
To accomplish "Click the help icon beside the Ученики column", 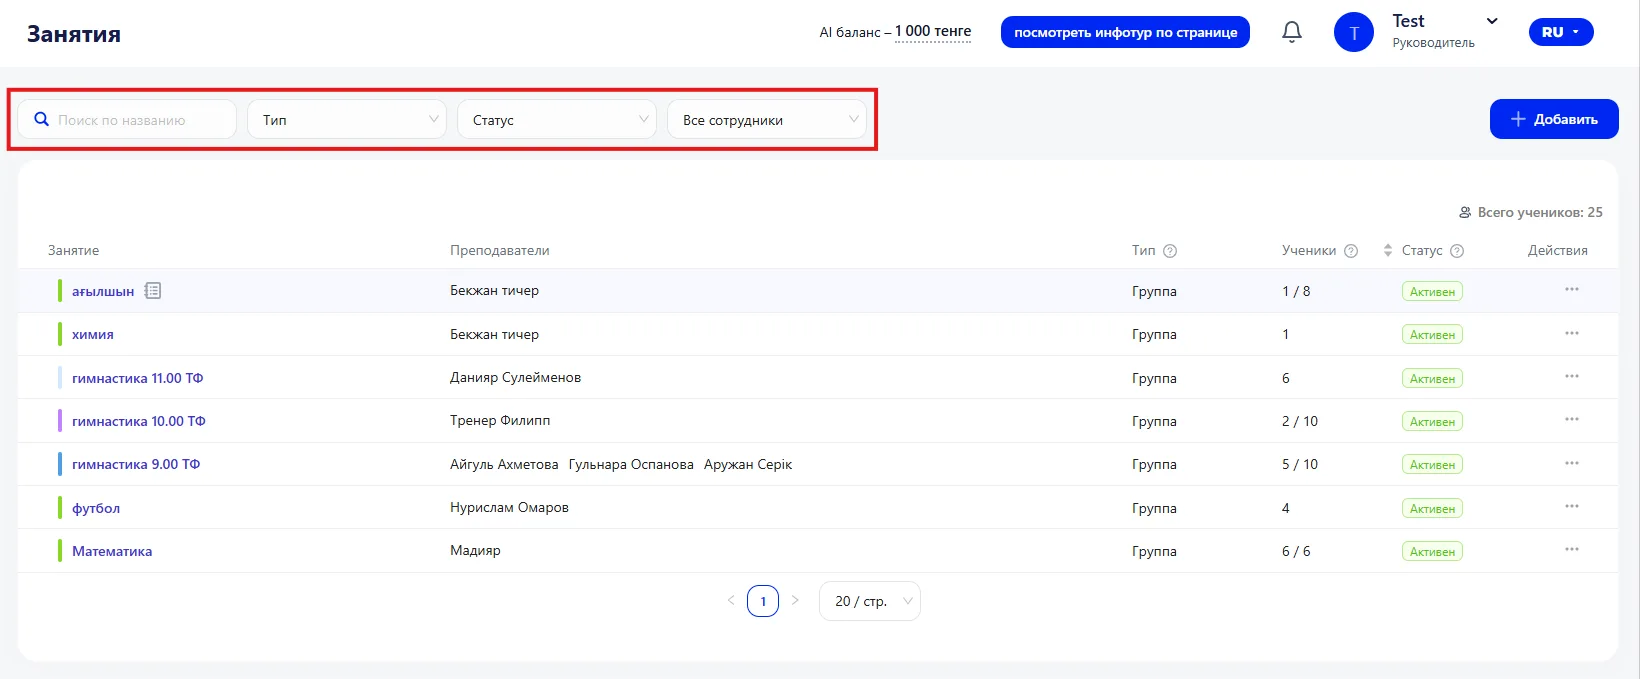I will tap(1351, 251).
